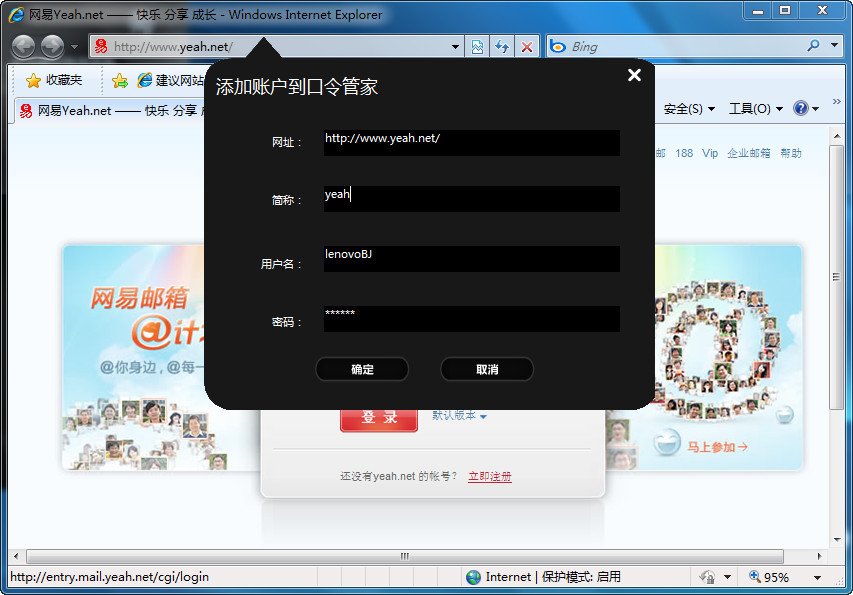Open the 安全(S) security dropdown
853x595 pixels.
[x=683, y=108]
